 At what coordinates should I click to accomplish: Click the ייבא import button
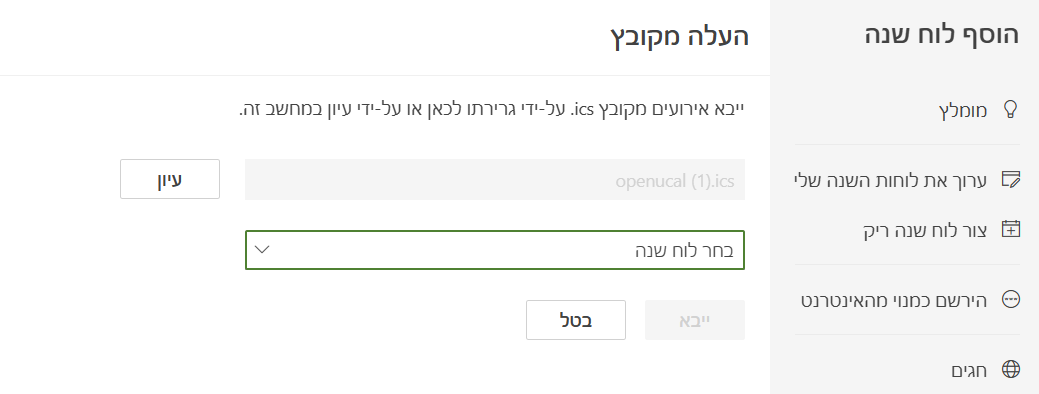point(695,320)
